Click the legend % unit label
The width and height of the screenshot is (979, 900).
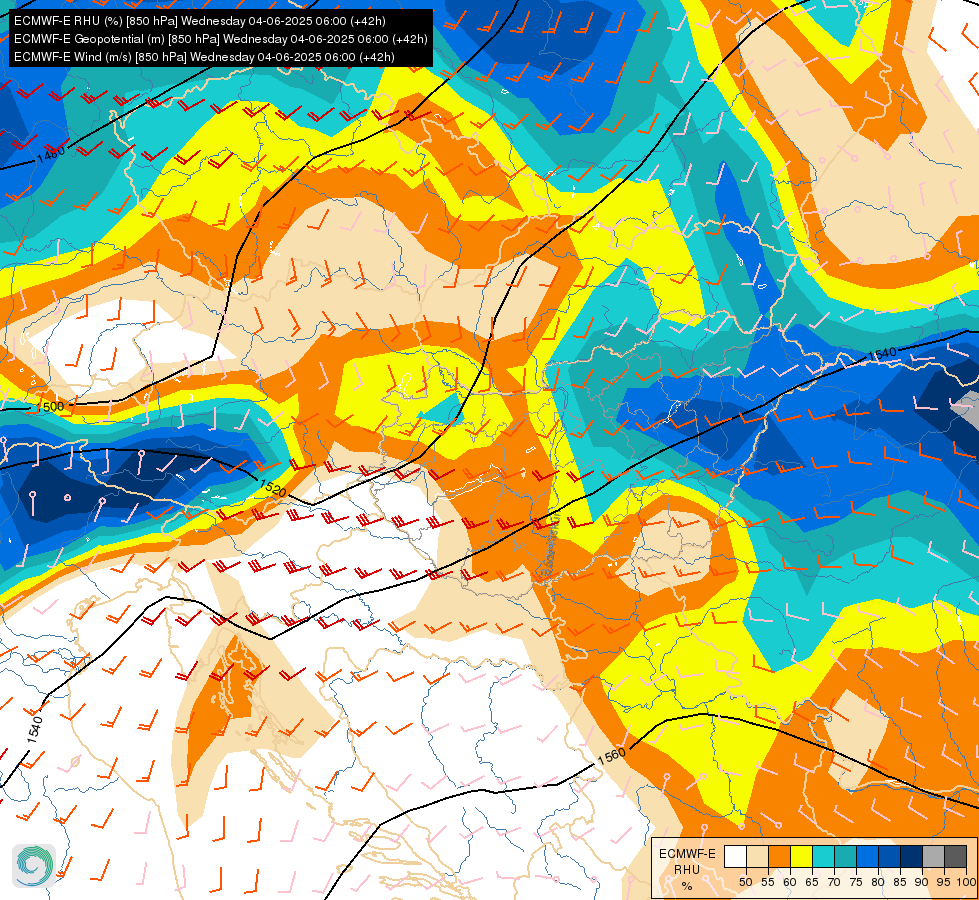687,886
